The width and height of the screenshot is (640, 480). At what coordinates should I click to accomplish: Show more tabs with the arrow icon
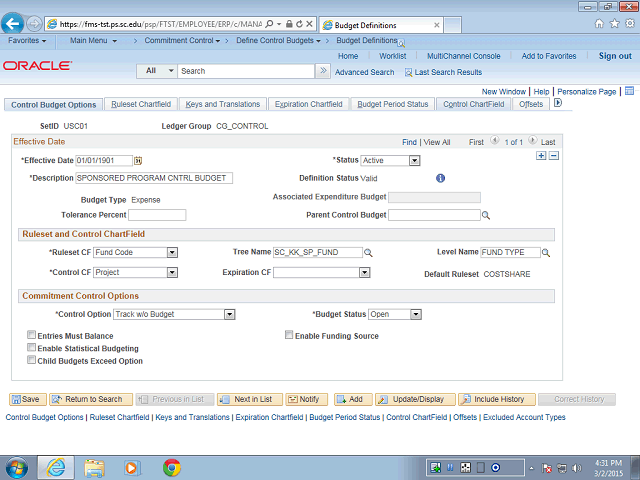pyautogui.click(x=558, y=103)
